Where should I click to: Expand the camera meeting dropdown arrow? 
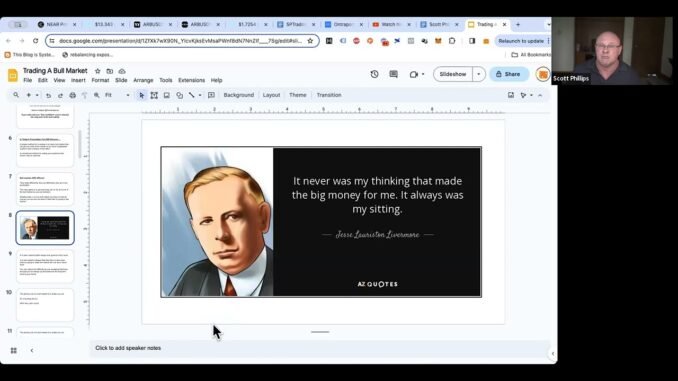[423, 74]
